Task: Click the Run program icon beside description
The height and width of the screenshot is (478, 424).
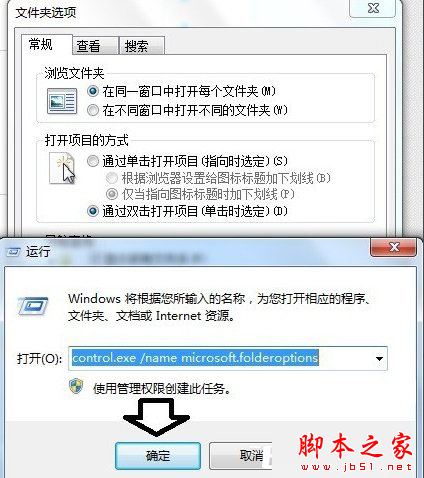Action: pos(33,305)
